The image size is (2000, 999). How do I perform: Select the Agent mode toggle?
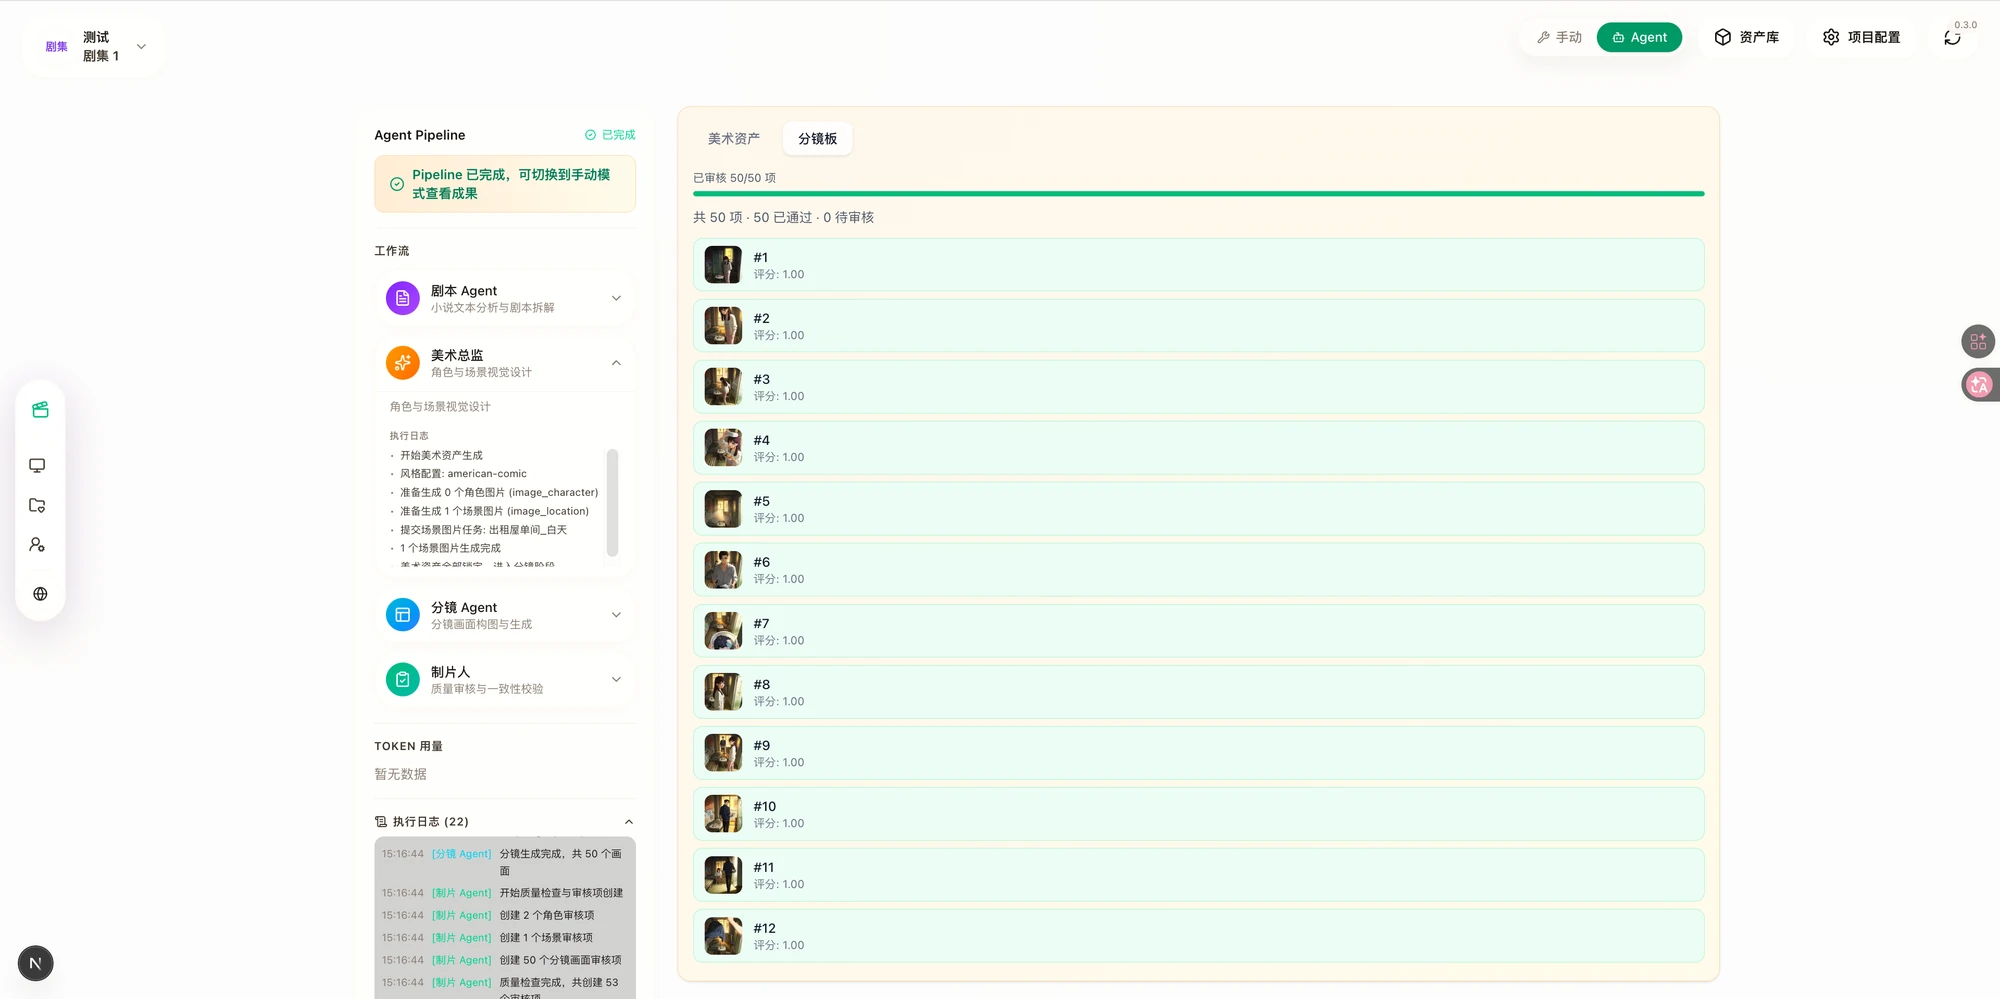[x=1639, y=37]
